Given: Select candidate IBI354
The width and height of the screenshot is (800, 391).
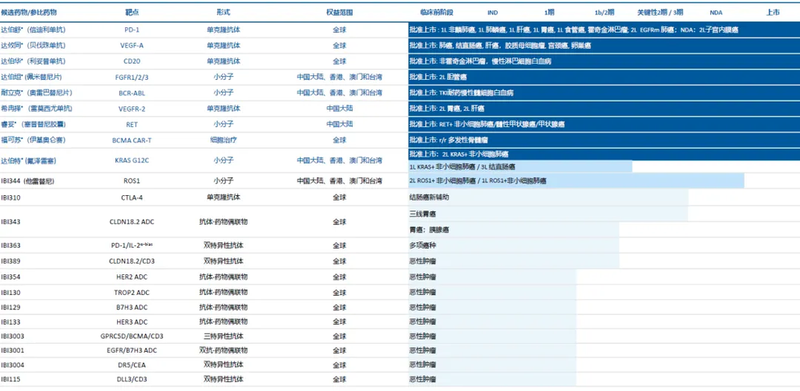Looking at the screenshot, I should pos(10,277).
